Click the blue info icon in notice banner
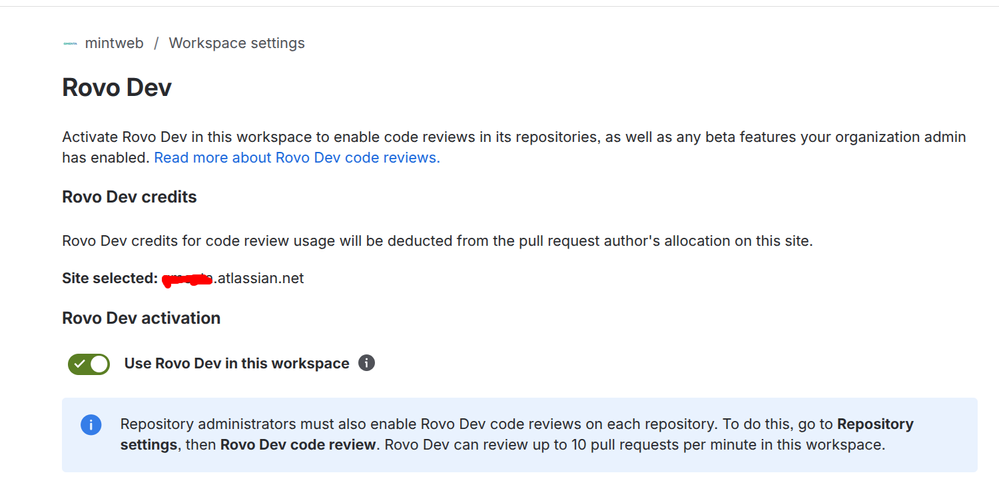Screen dimensions: 999x493 pyautogui.click(x=91, y=425)
